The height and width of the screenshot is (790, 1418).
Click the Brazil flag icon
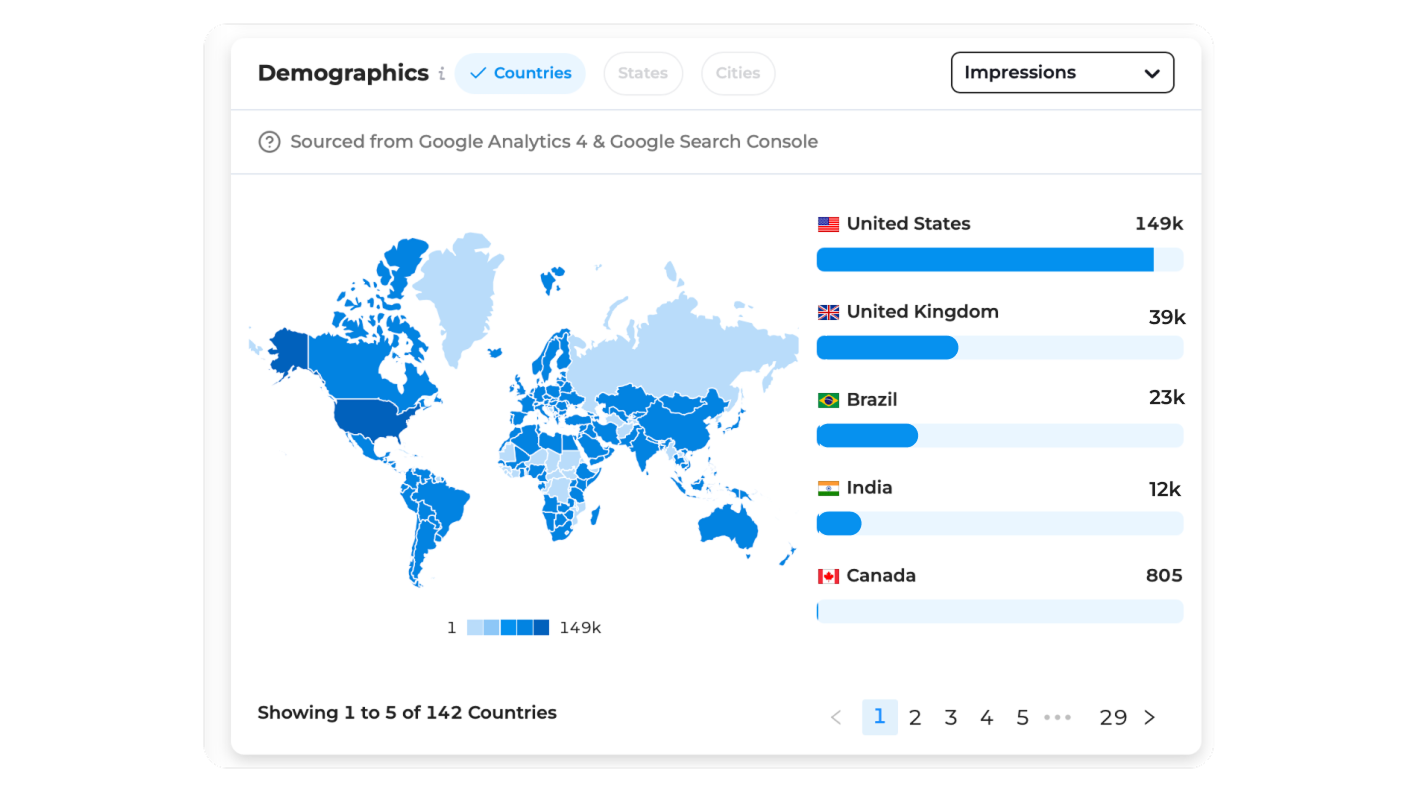828,400
